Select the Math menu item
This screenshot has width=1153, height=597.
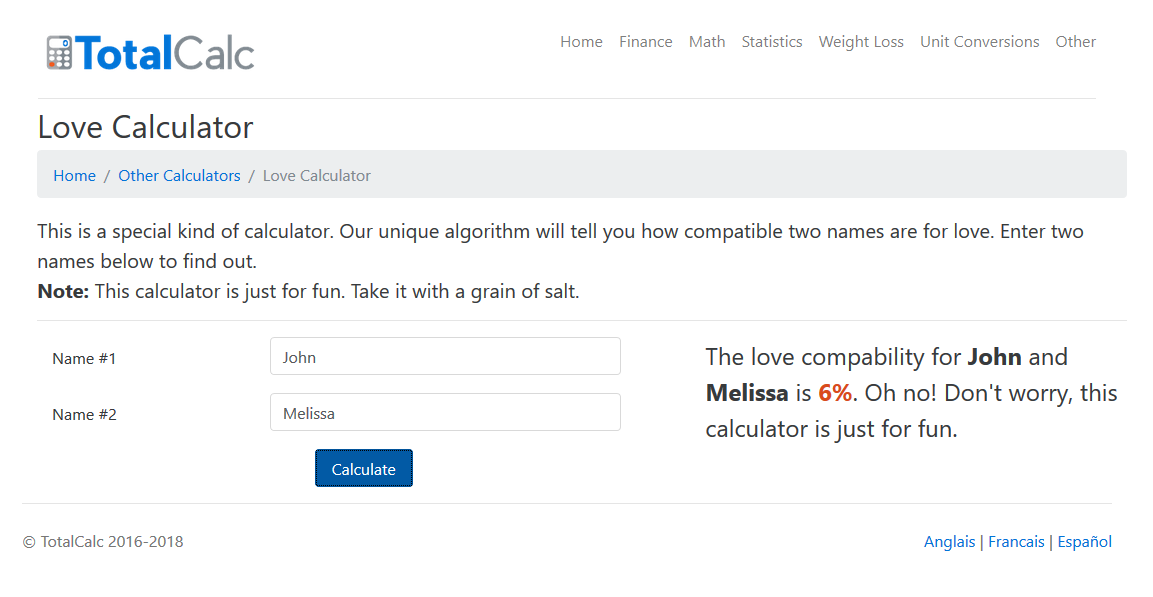point(707,41)
